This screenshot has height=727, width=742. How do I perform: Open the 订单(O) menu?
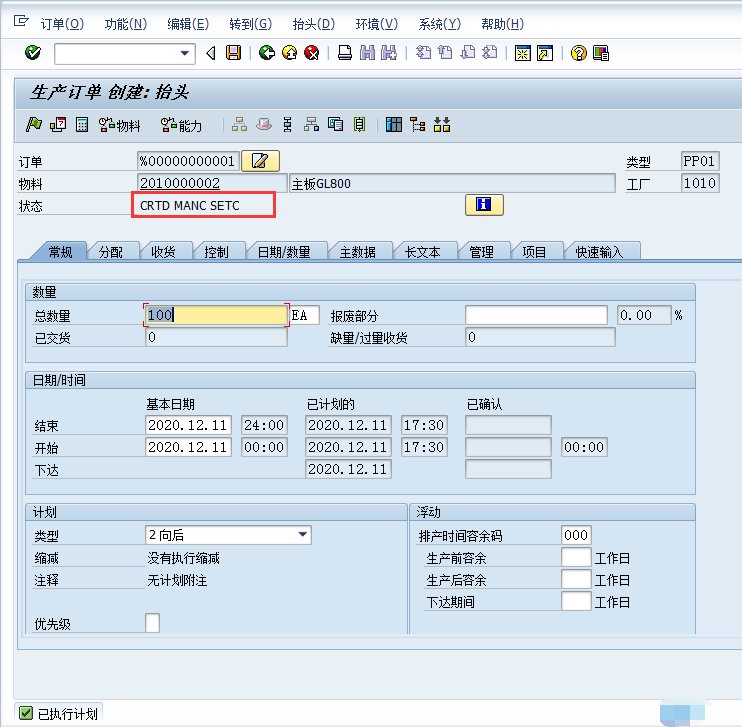(x=62, y=24)
